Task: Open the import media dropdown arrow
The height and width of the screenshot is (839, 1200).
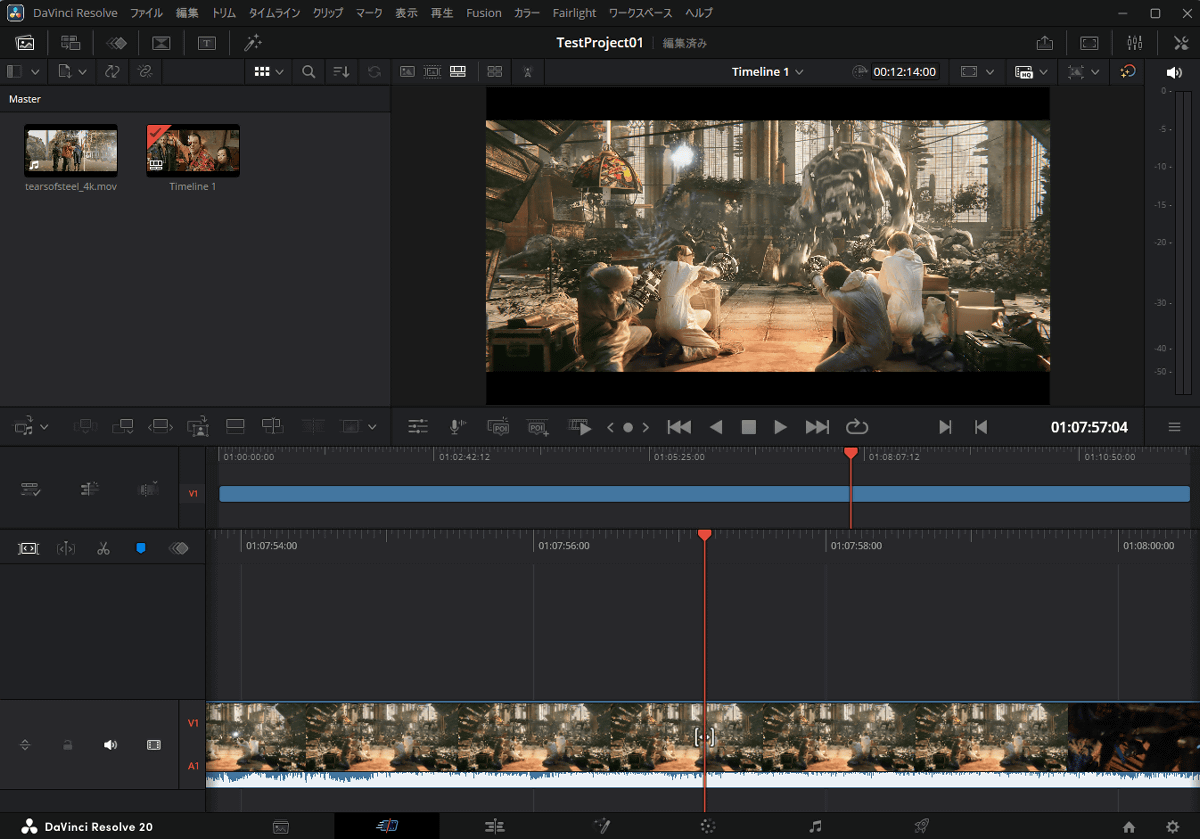Action: tap(82, 72)
